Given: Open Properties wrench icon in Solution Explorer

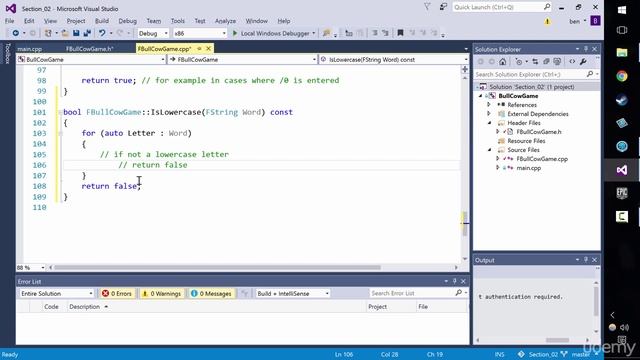Looking at the screenshot, I should [x=583, y=62].
